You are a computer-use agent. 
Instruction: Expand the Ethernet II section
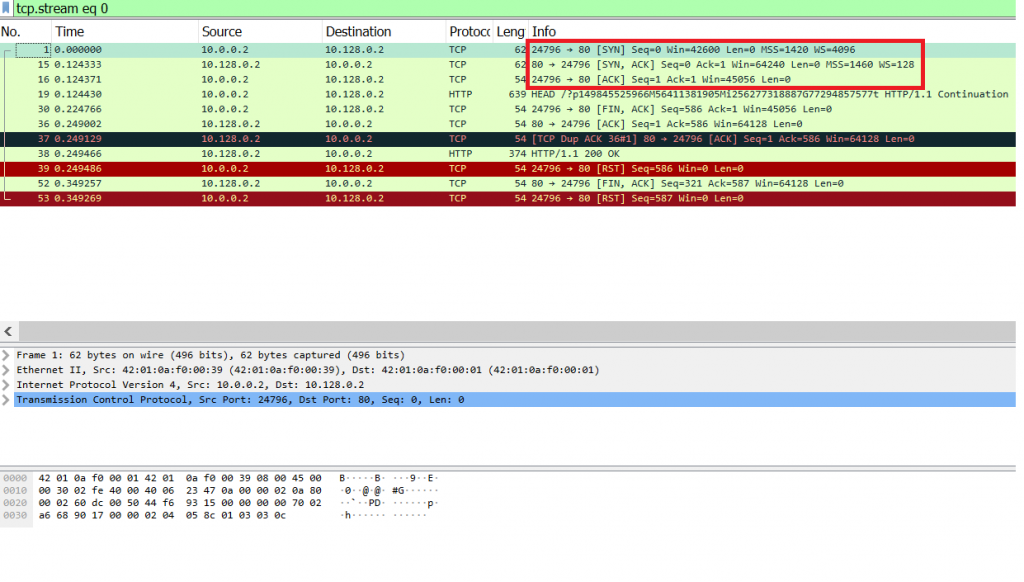[8, 369]
